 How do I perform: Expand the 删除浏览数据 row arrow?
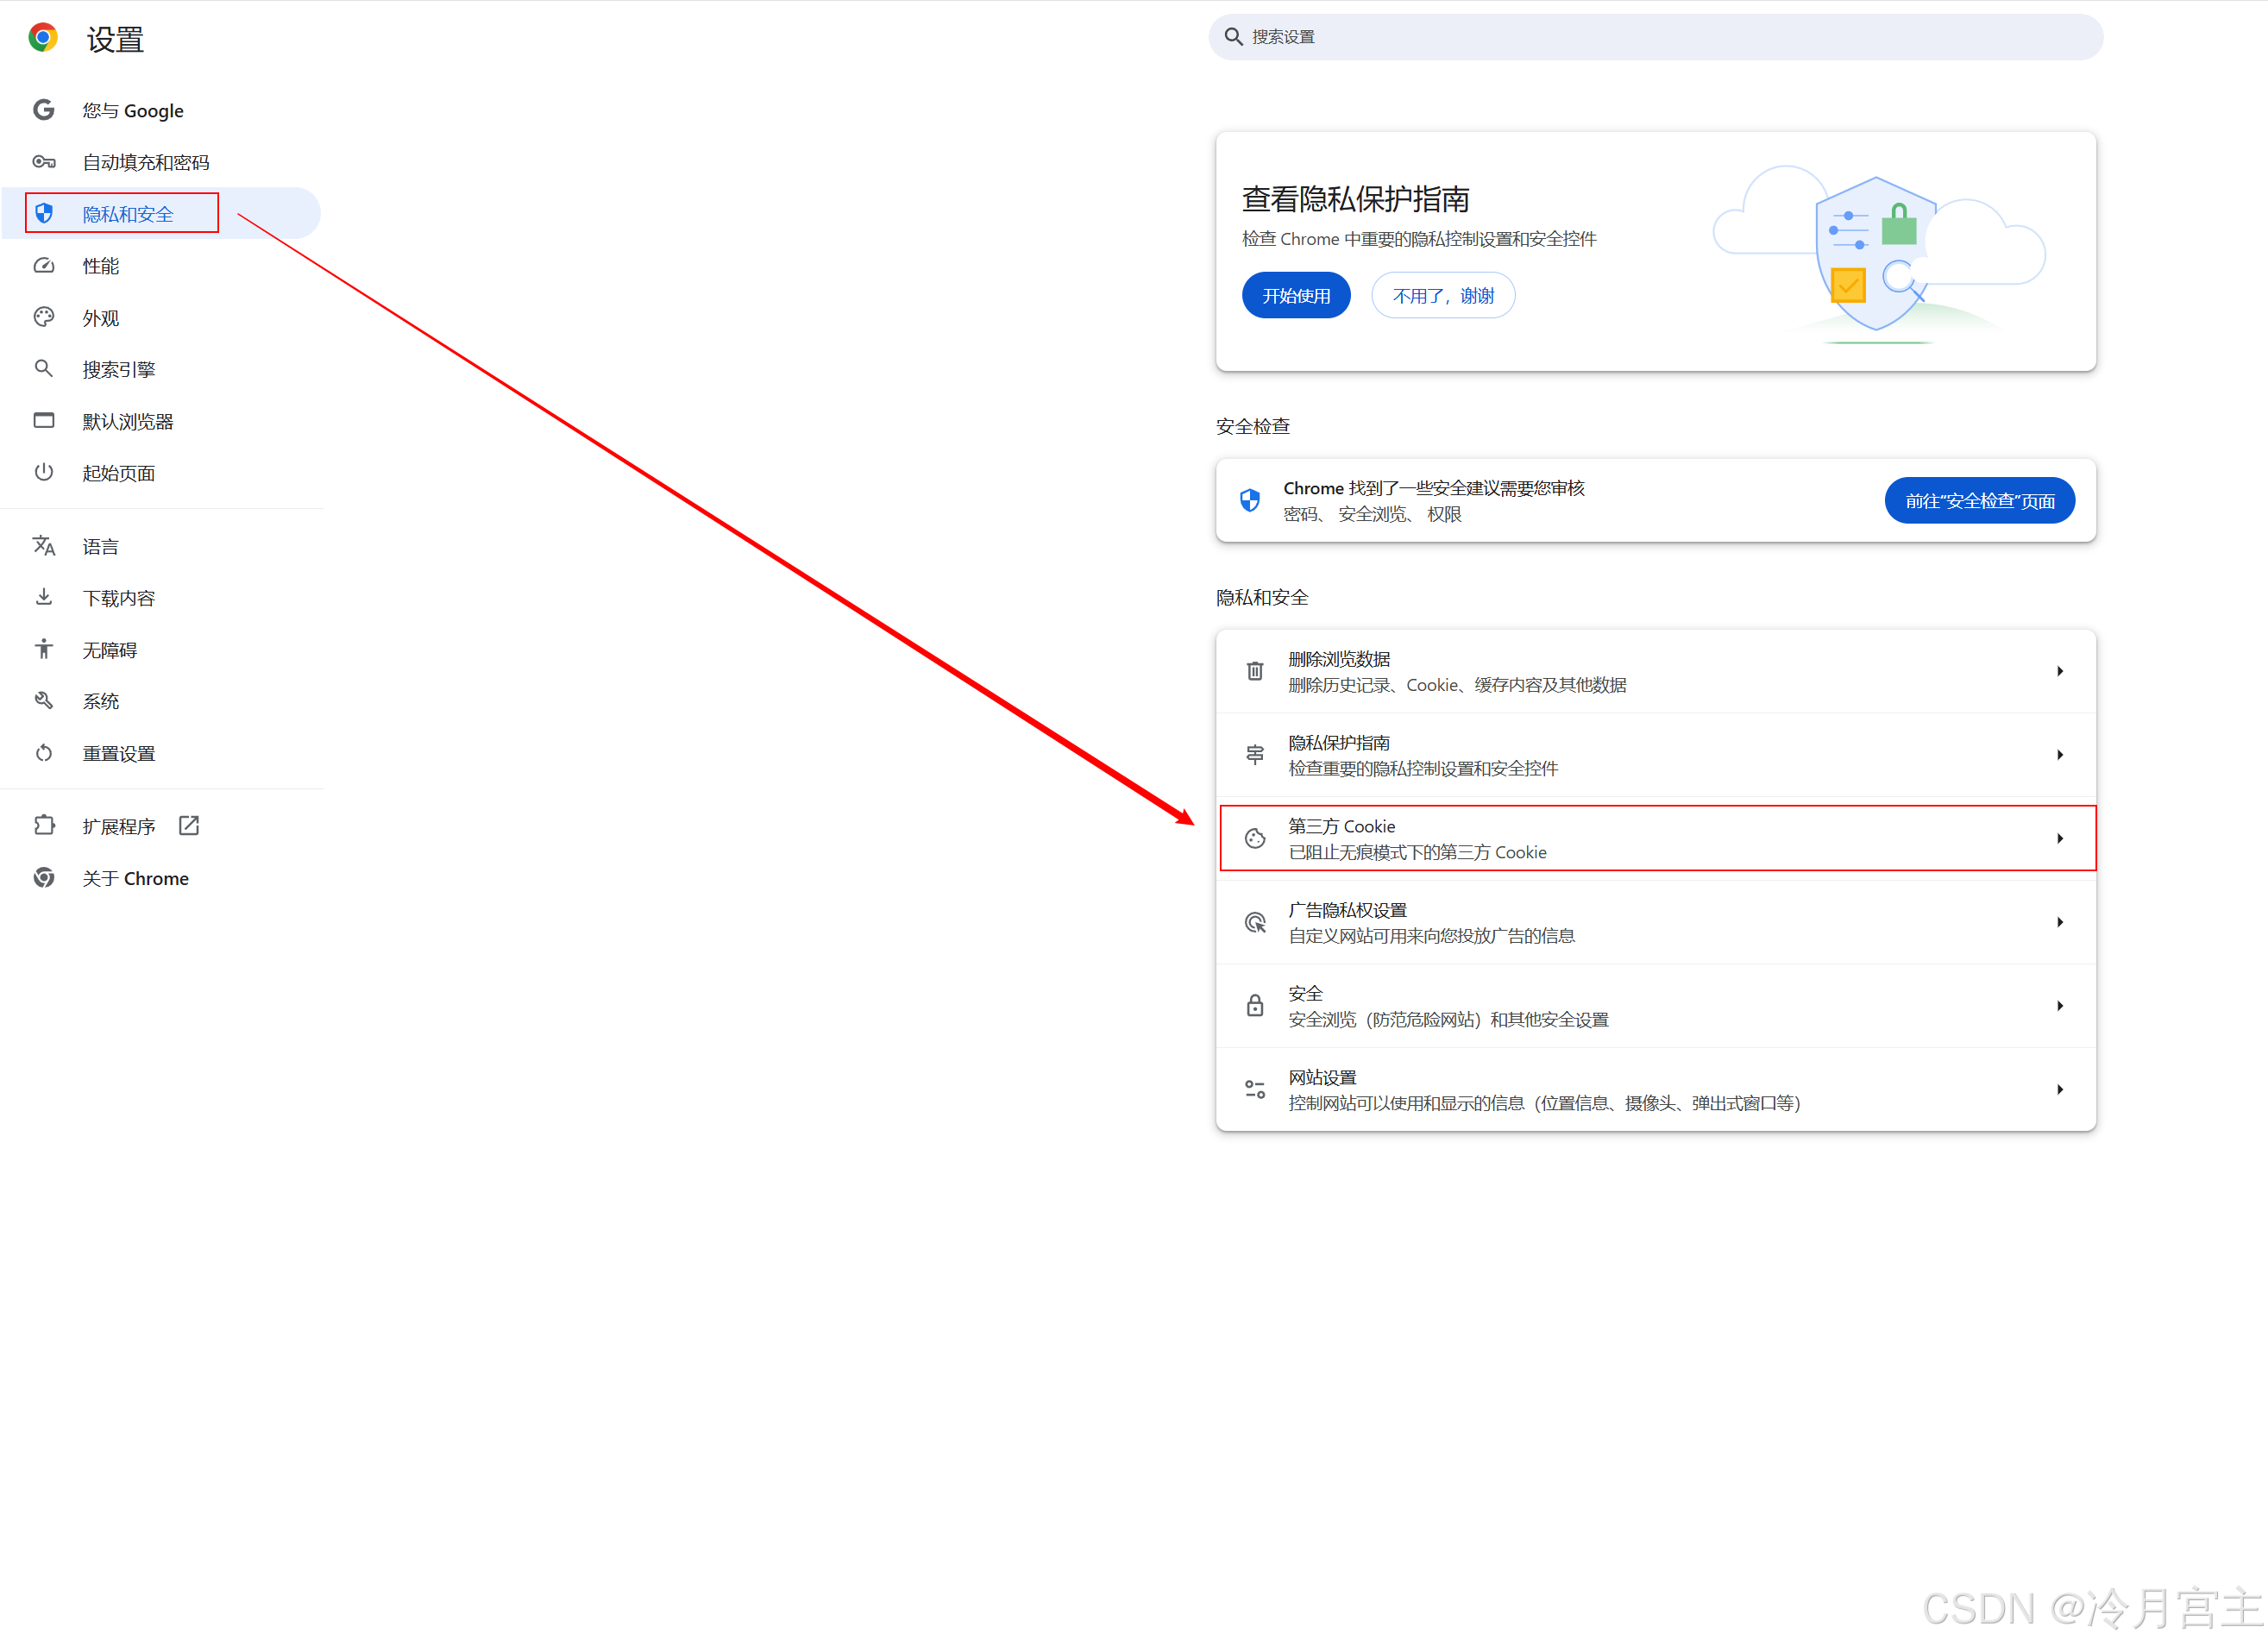pos(2059,671)
